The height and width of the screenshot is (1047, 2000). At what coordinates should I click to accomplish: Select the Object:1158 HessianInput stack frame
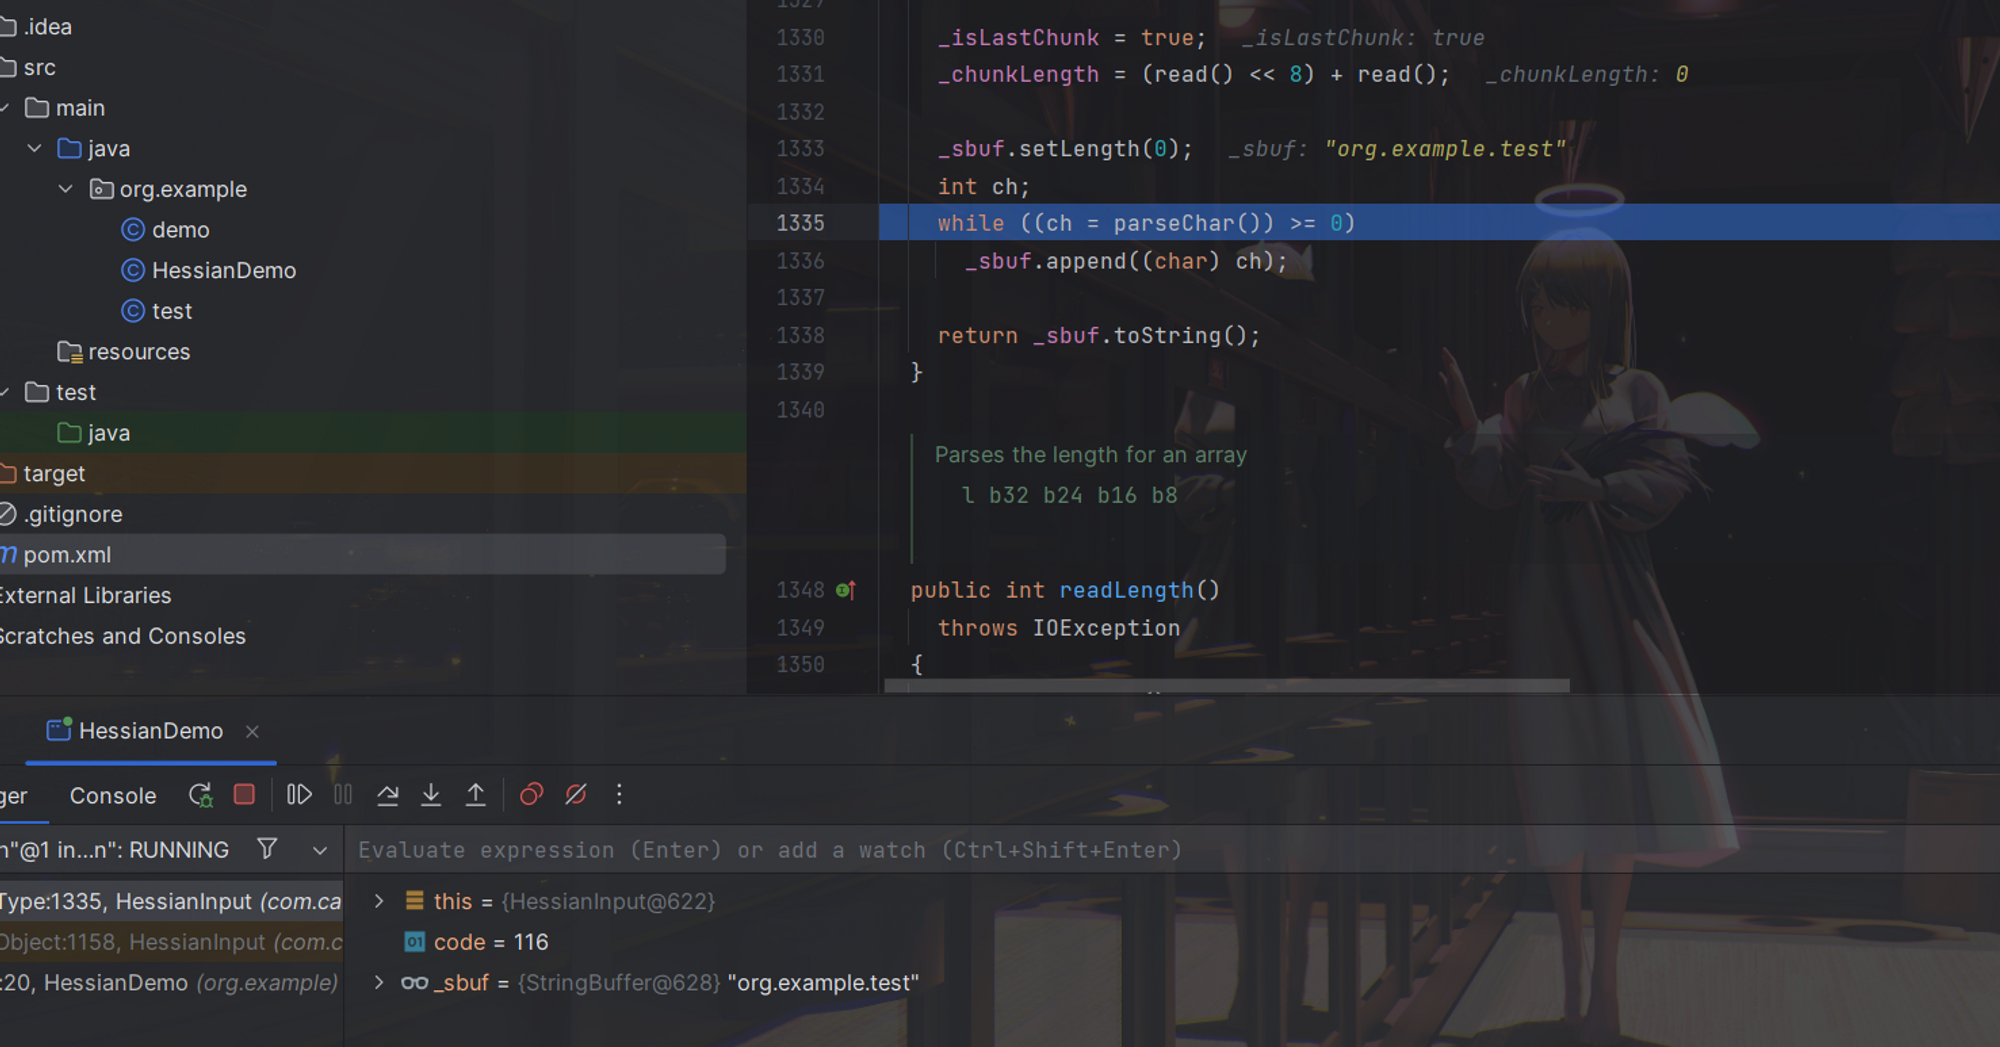[x=171, y=942]
